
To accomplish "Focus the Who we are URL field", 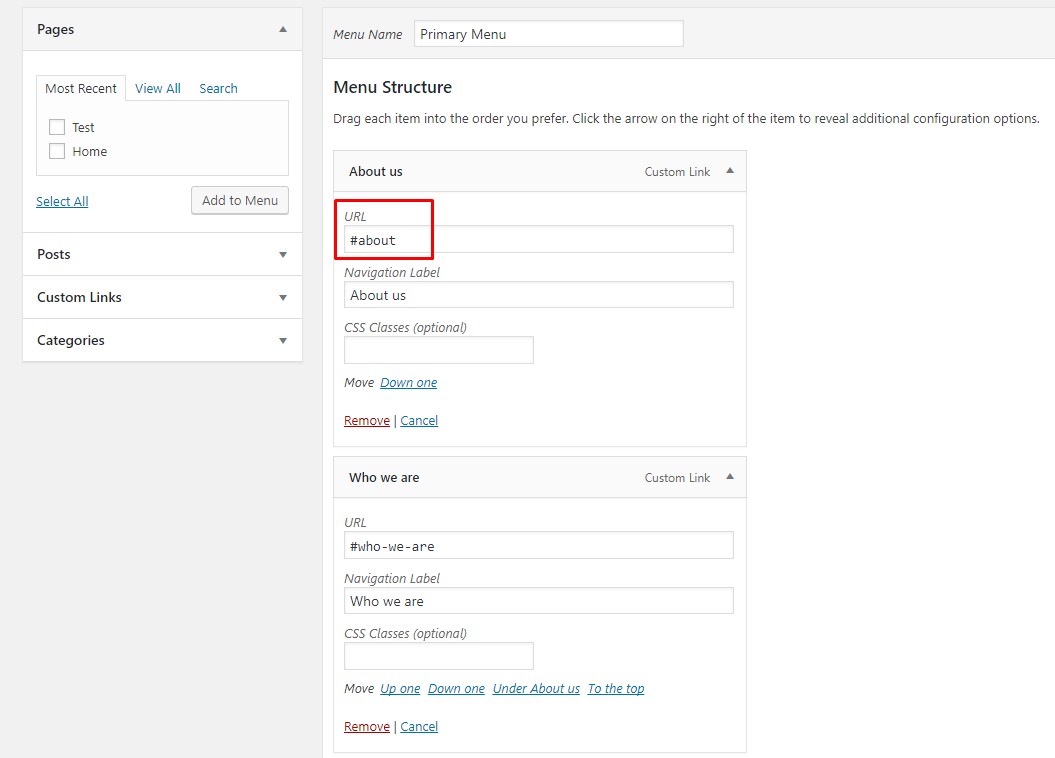I will click(539, 545).
